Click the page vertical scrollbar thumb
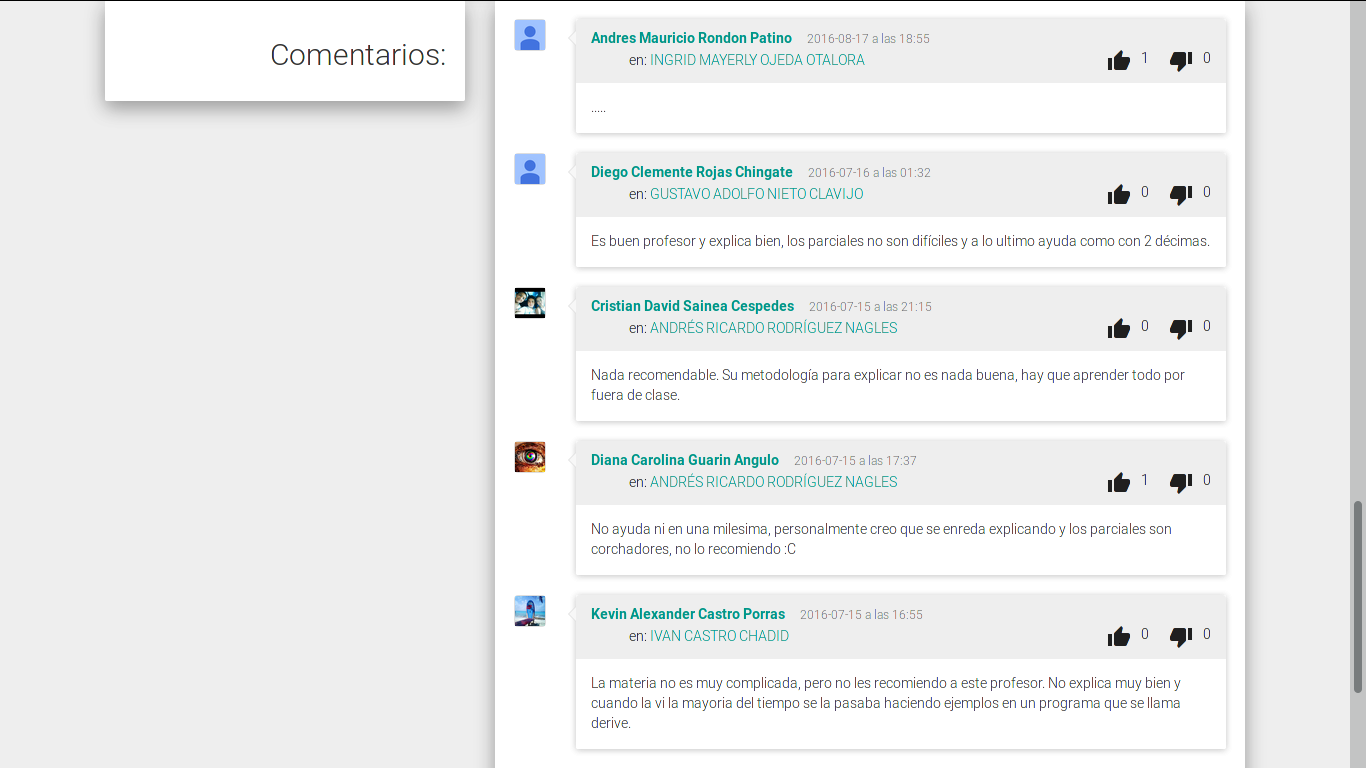The width and height of the screenshot is (1366, 768). tap(1358, 597)
